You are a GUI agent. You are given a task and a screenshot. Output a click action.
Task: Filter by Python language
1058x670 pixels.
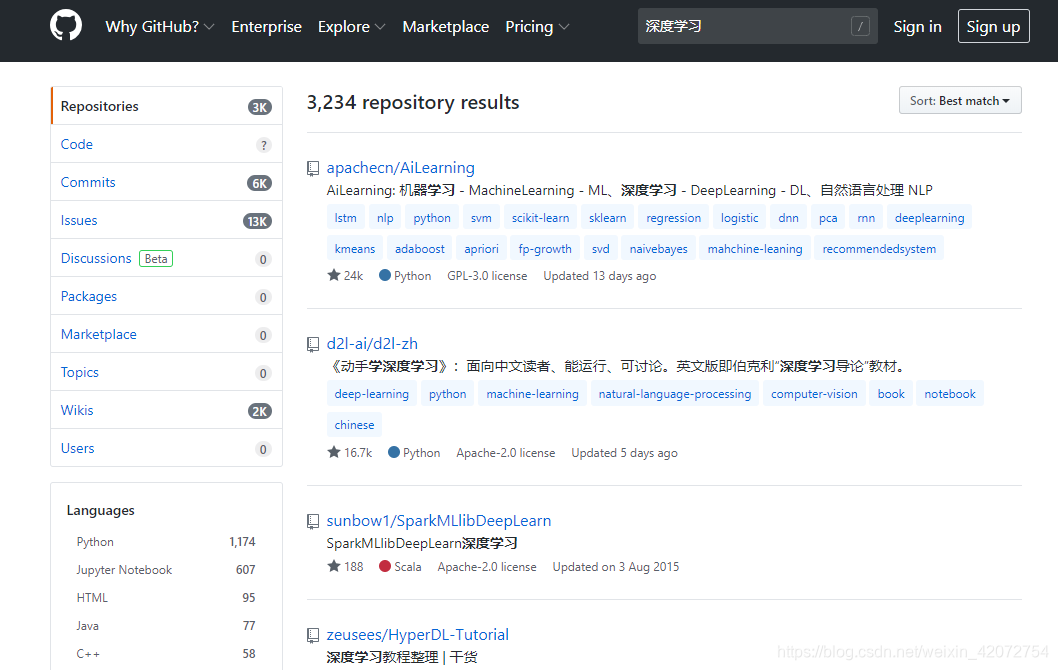coord(166,542)
